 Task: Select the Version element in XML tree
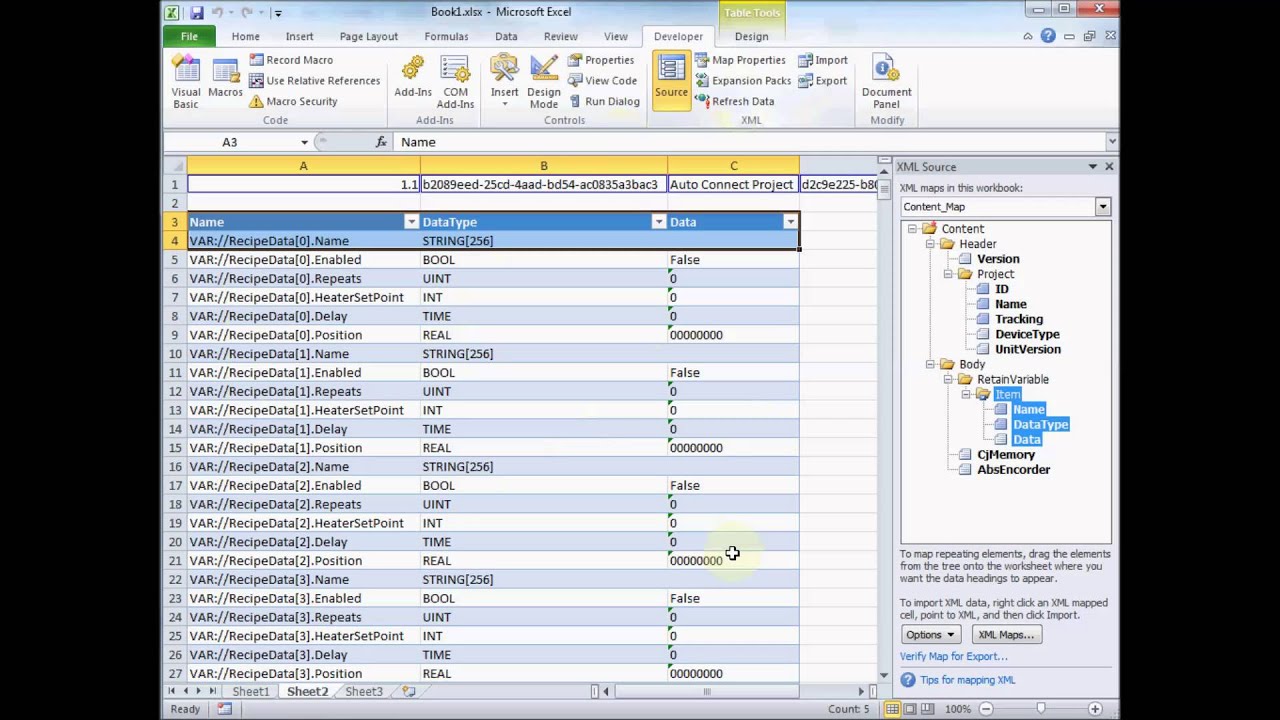click(998, 259)
